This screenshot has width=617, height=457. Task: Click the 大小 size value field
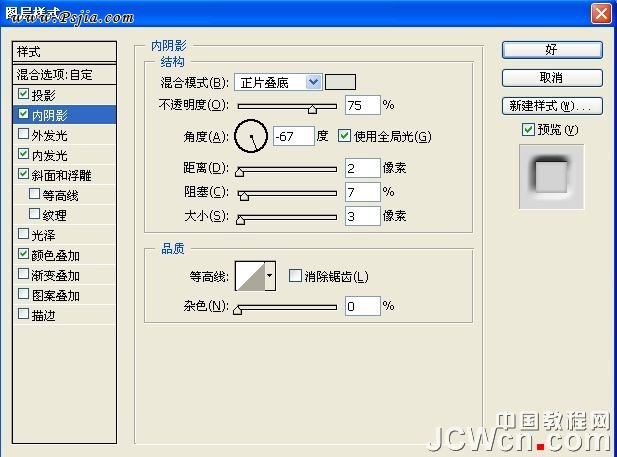[x=362, y=216]
